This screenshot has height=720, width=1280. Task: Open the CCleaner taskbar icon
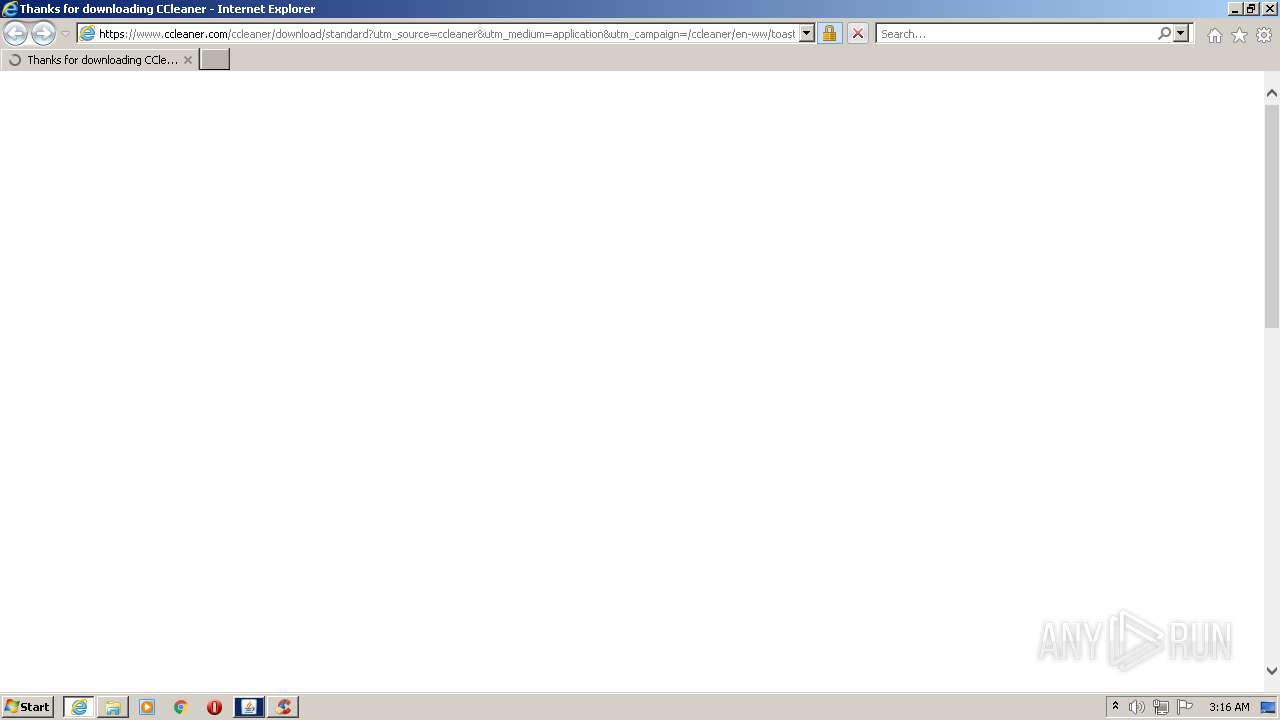tap(283, 707)
